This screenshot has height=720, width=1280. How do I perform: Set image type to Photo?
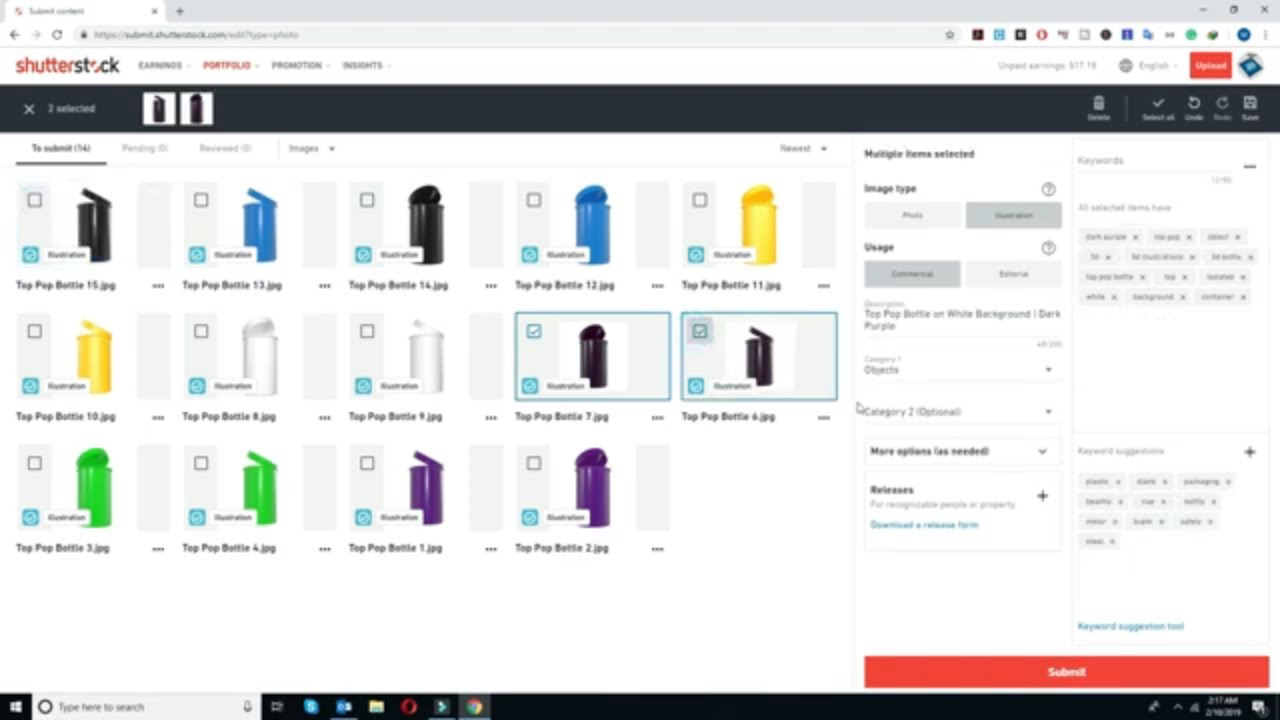click(x=912, y=215)
